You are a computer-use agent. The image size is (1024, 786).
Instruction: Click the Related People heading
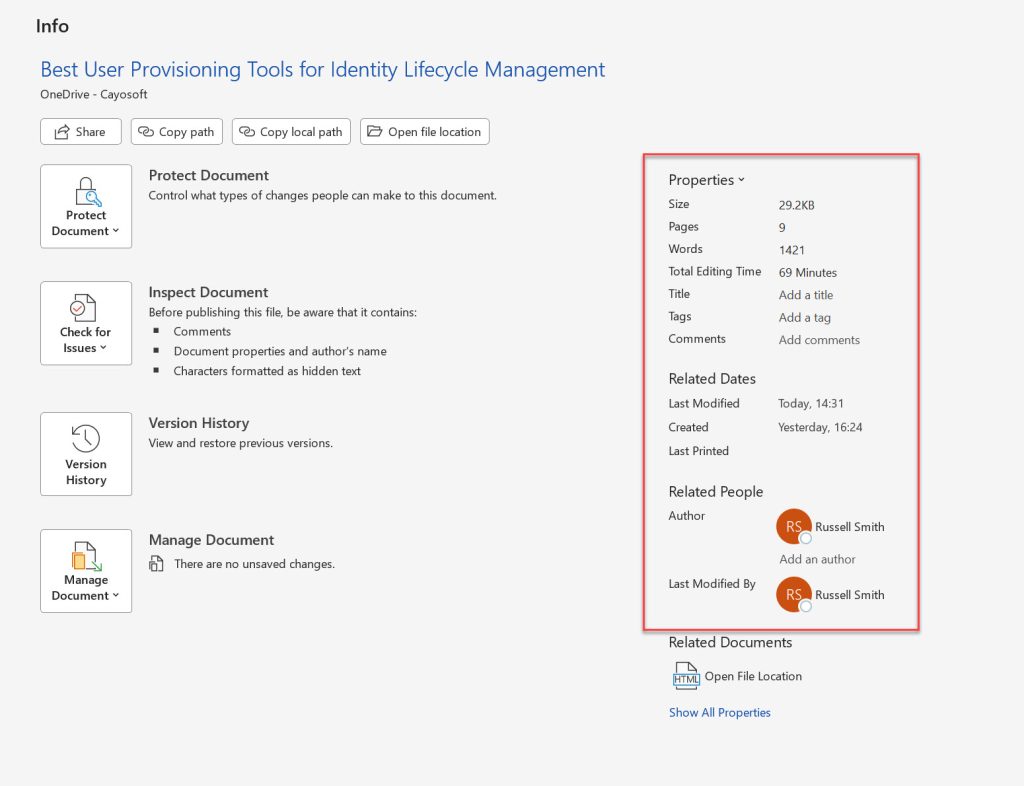[716, 492]
